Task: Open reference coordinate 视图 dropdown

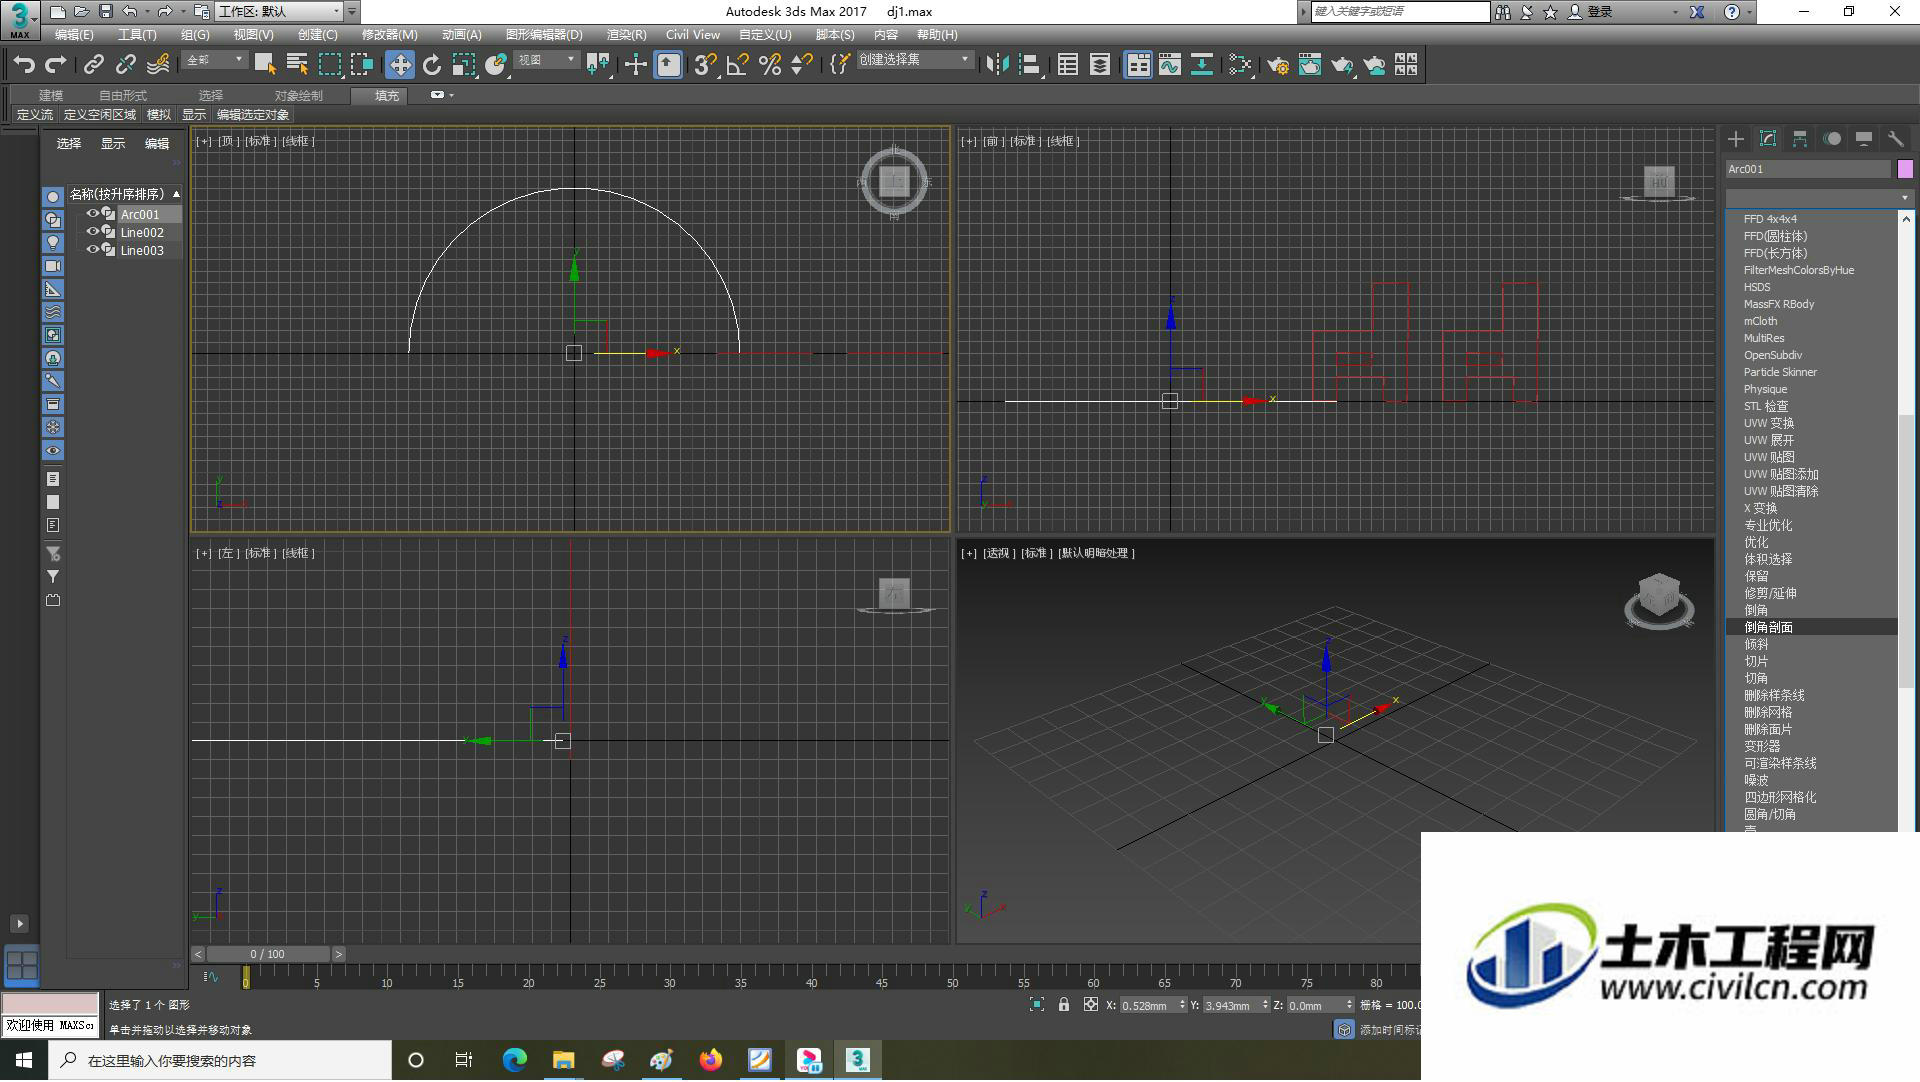Action: coord(546,60)
